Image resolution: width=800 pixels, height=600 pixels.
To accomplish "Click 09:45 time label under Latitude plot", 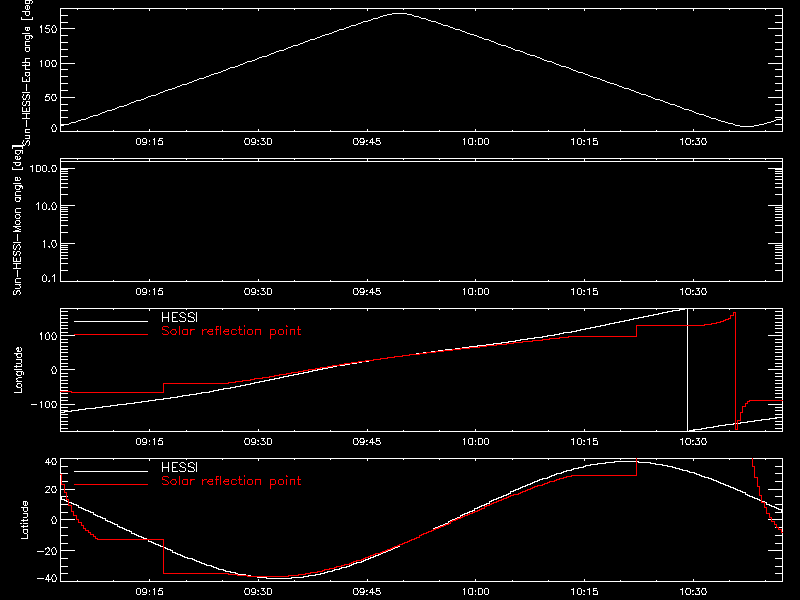I will [367, 592].
